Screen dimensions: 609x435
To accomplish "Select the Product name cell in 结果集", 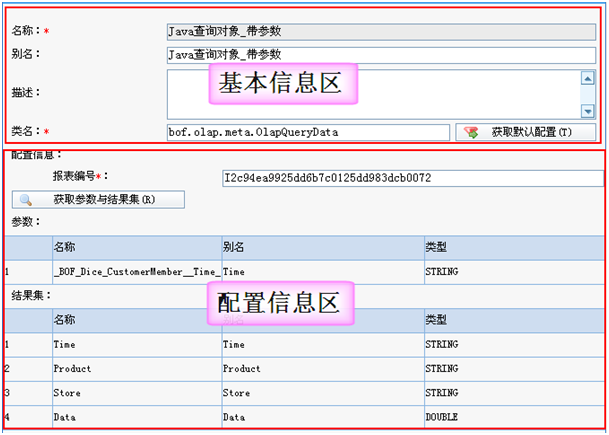I will click(137, 369).
